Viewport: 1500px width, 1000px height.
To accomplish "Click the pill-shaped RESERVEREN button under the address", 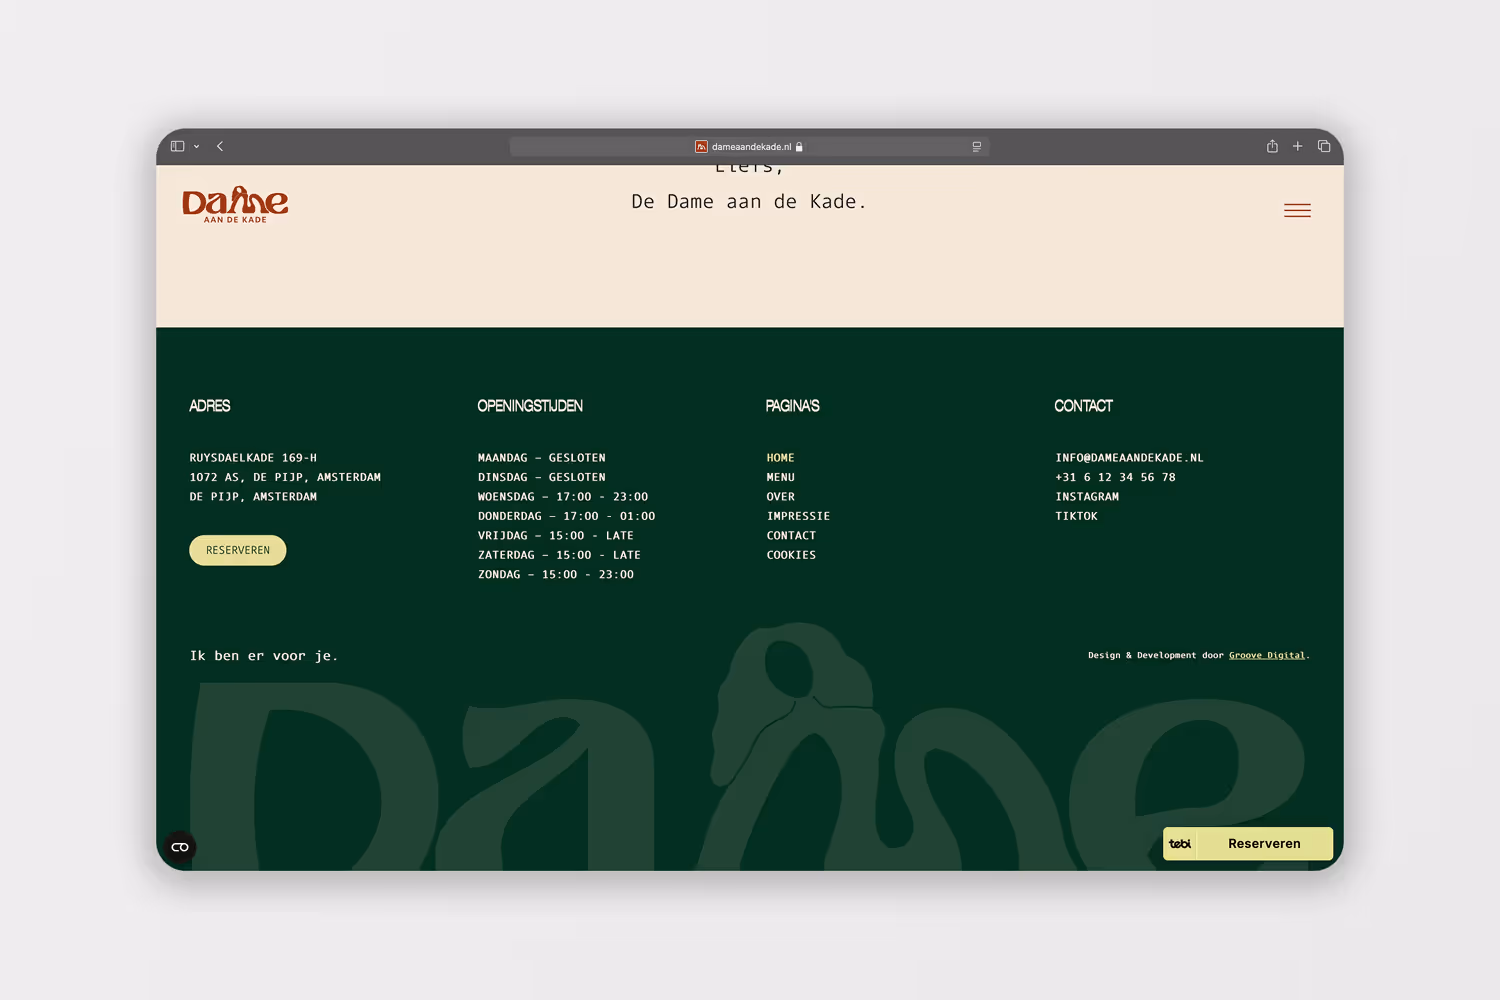I will (238, 550).
